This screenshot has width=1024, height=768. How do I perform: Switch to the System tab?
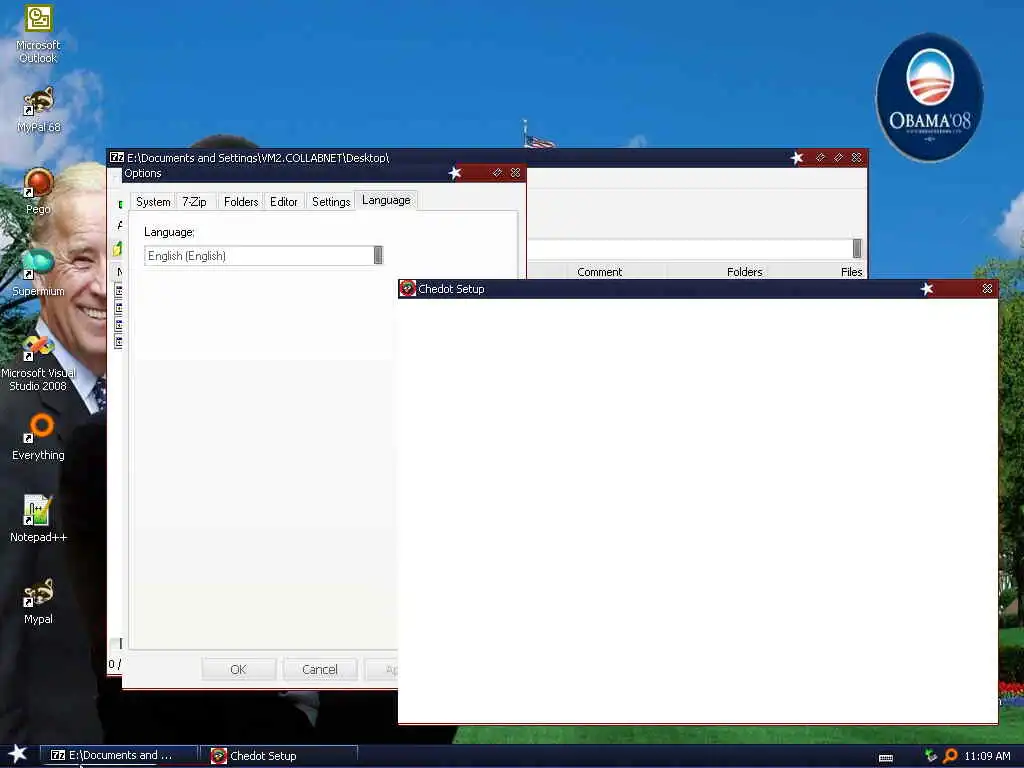pos(153,202)
